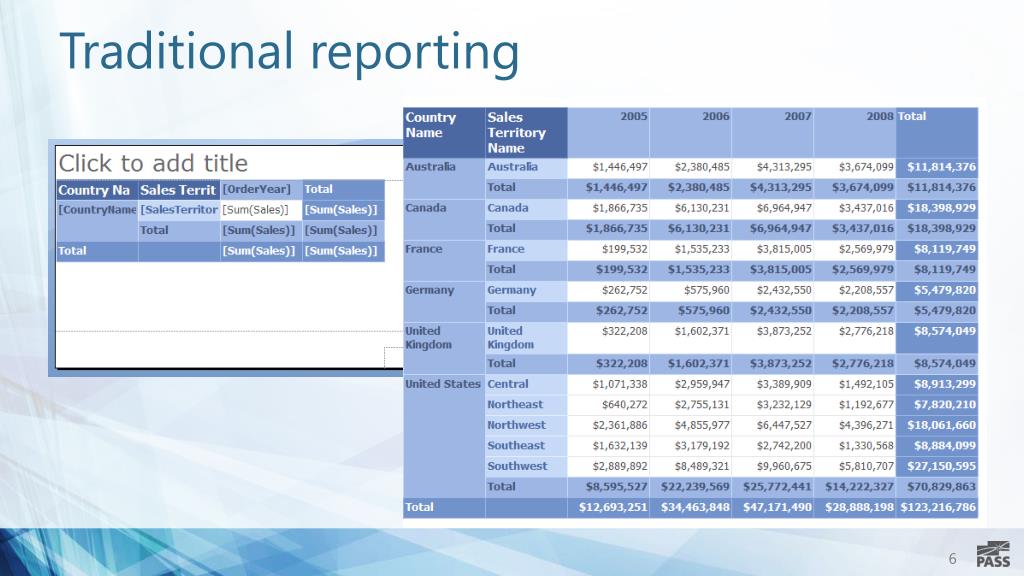Image resolution: width=1024 pixels, height=576 pixels.
Task: Click the 'Sales Territ' header in design table
Action: (179, 189)
